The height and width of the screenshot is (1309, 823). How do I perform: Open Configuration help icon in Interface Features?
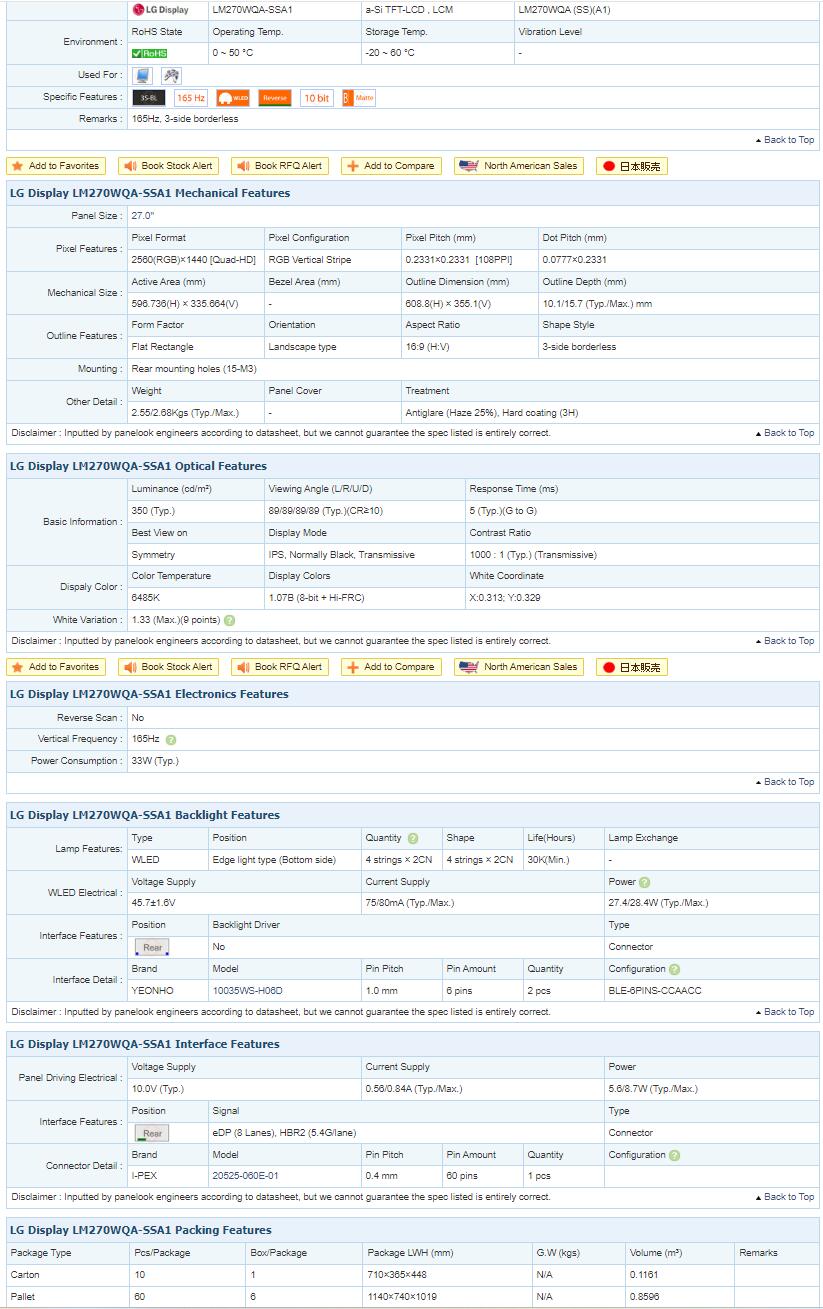[x=675, y=1155]
